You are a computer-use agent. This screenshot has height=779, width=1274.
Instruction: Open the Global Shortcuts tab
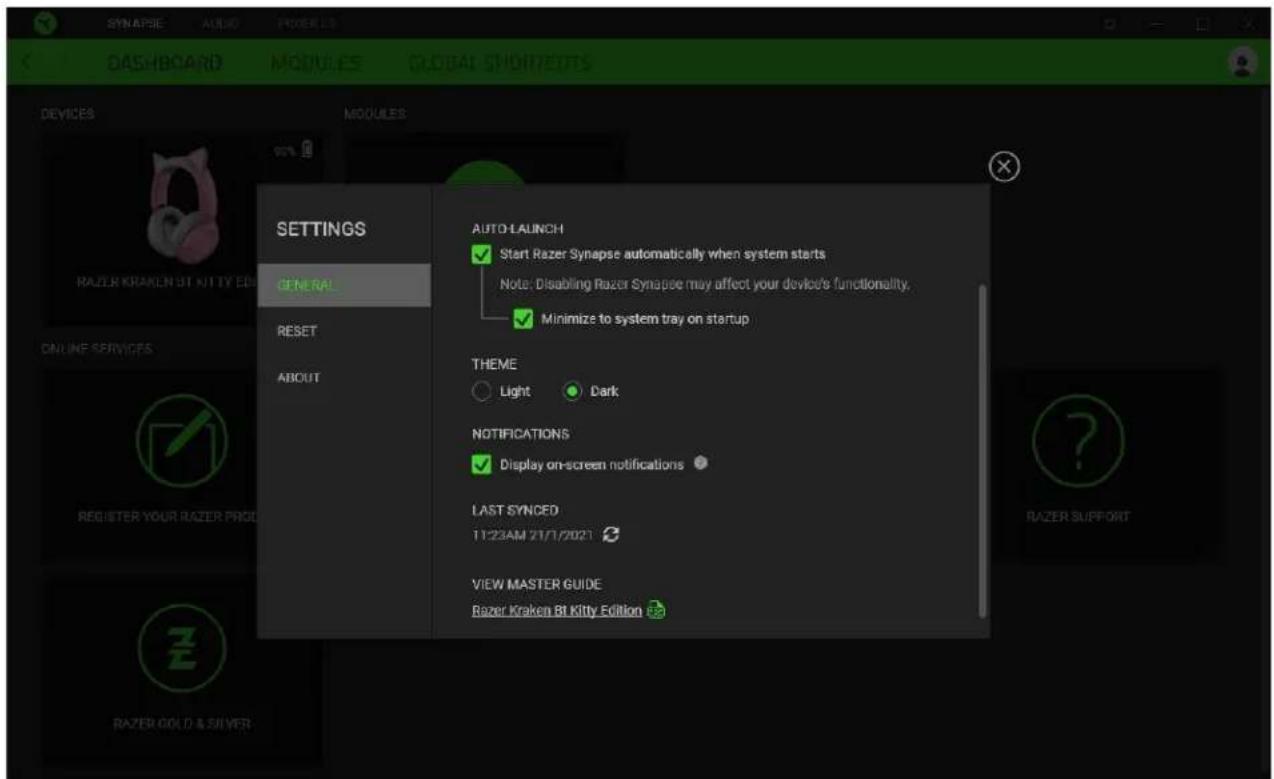tap(500, 63)
